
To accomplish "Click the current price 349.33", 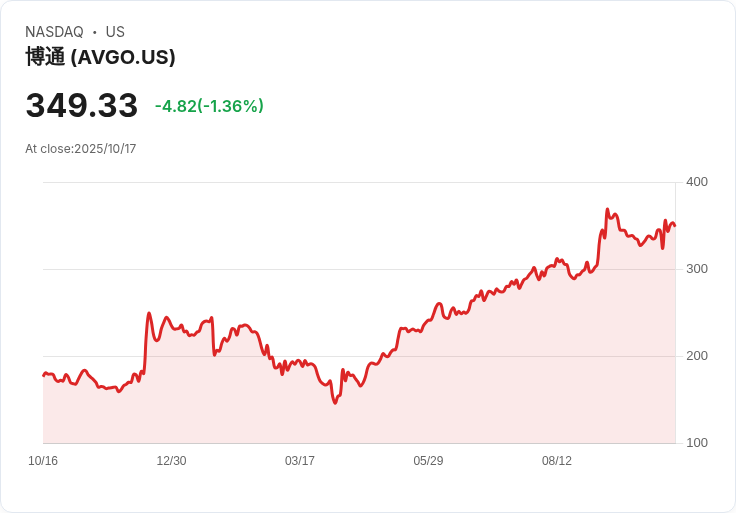I will coord(82,105).
